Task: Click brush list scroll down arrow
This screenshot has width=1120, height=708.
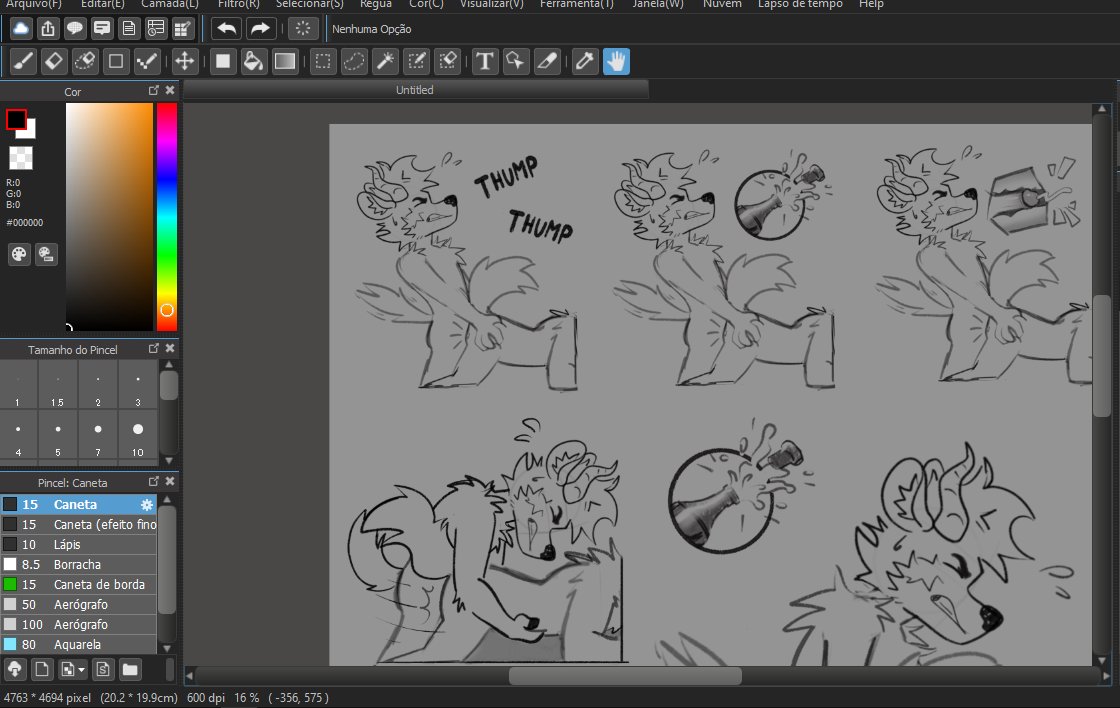Action: click(x=167, y=648)
